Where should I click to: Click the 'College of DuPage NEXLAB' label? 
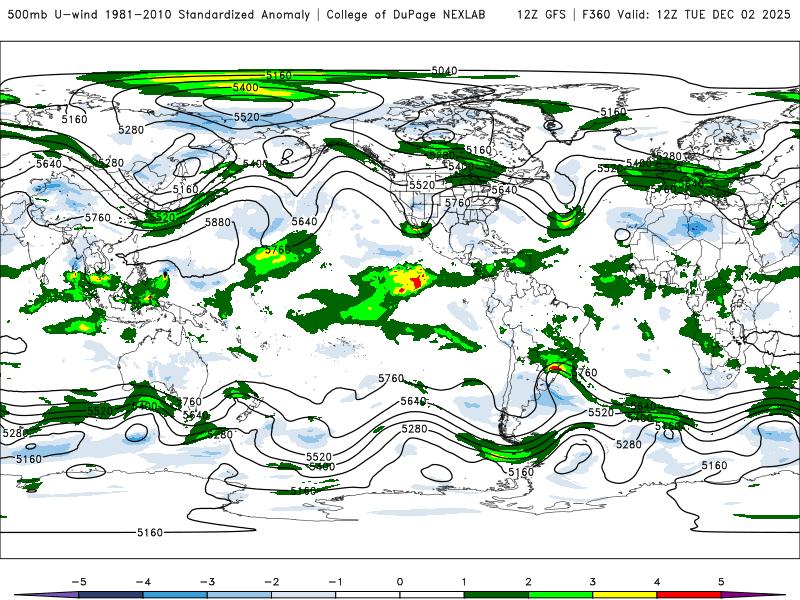(406, 14)
